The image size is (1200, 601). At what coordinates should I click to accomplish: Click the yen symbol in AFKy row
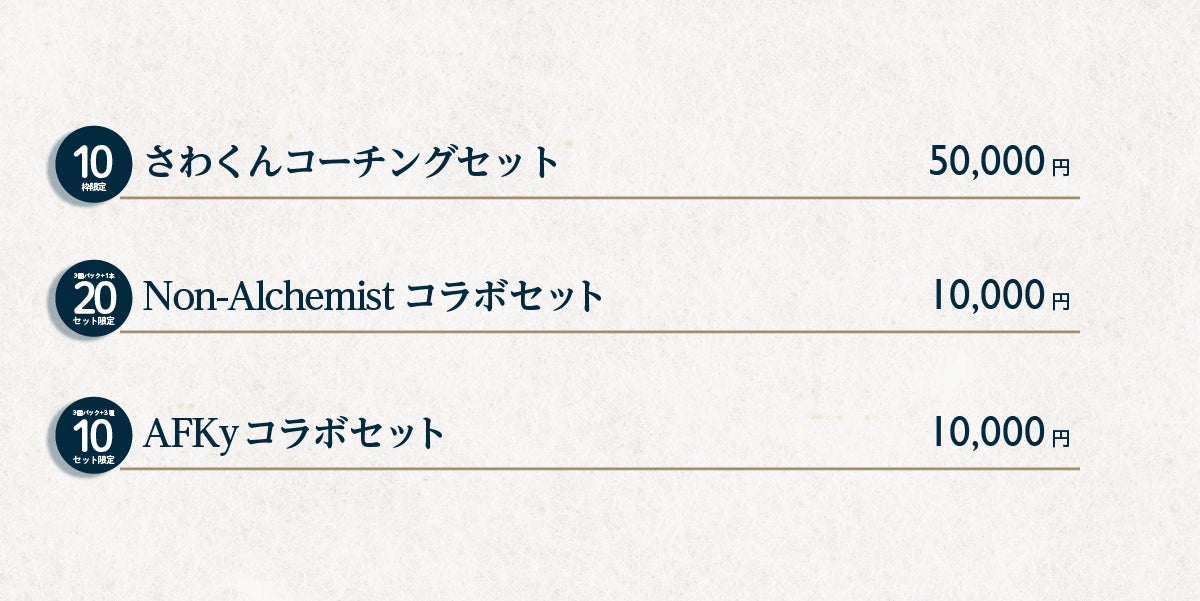tap(1061, 437)
